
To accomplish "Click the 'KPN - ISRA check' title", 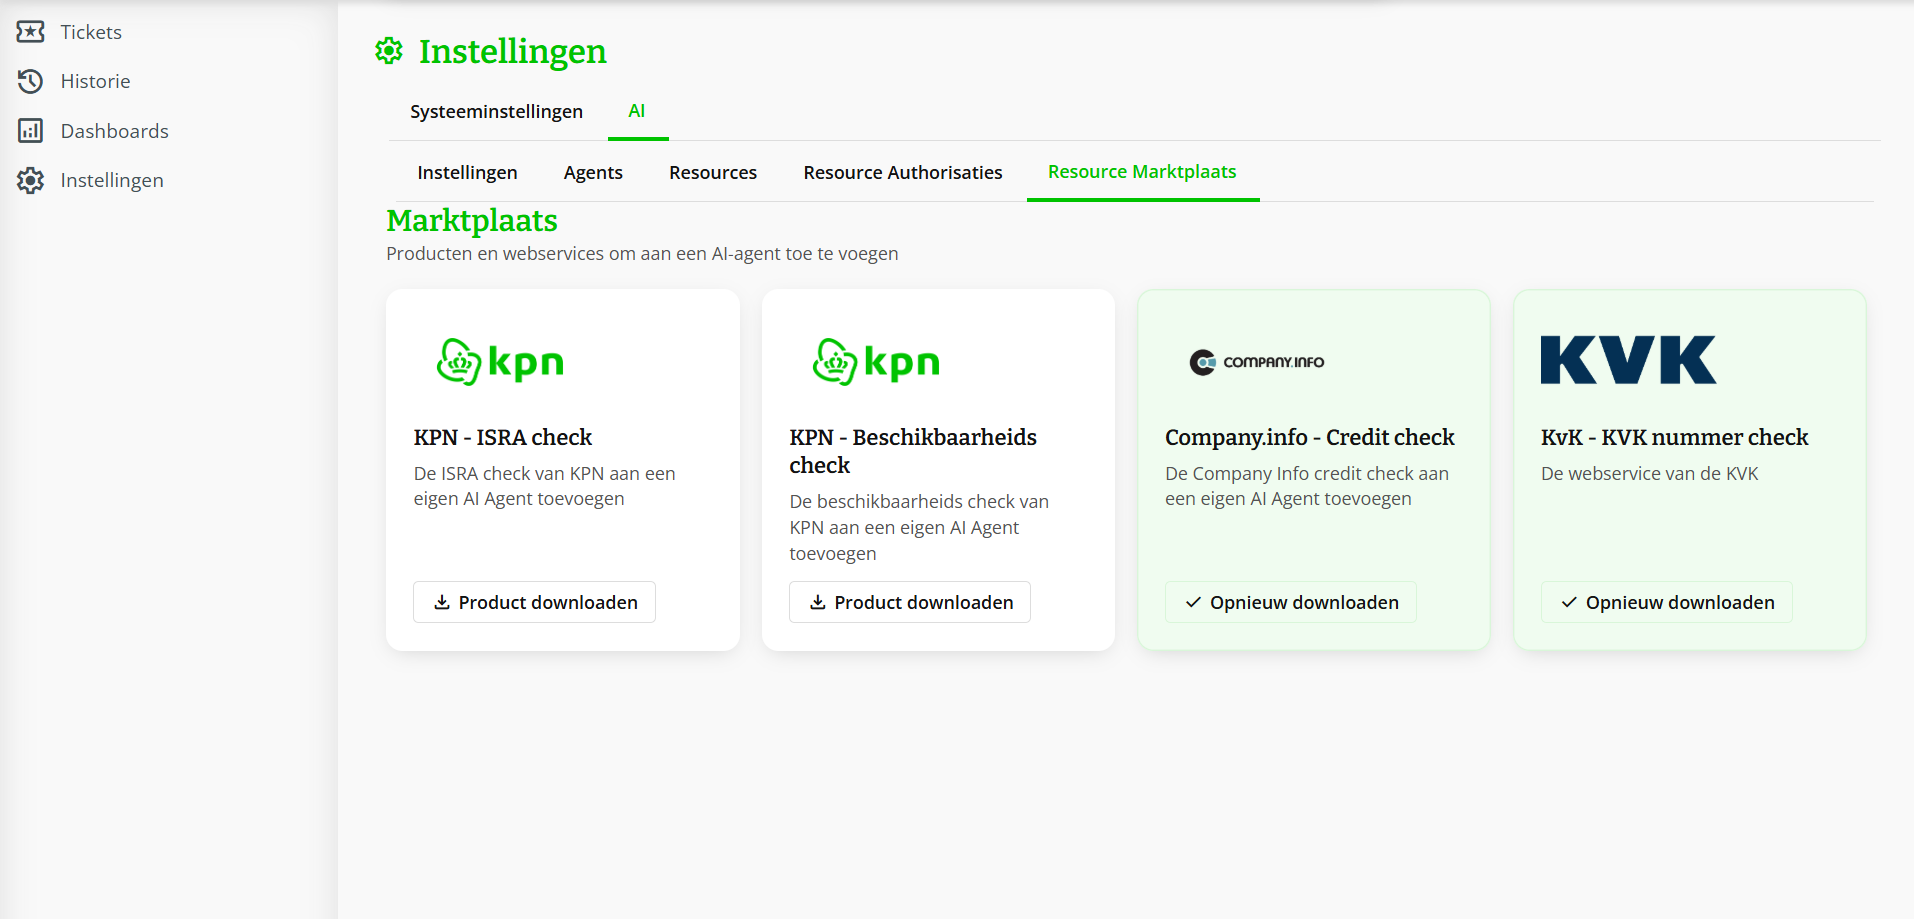I will click(x=503, y=437).
